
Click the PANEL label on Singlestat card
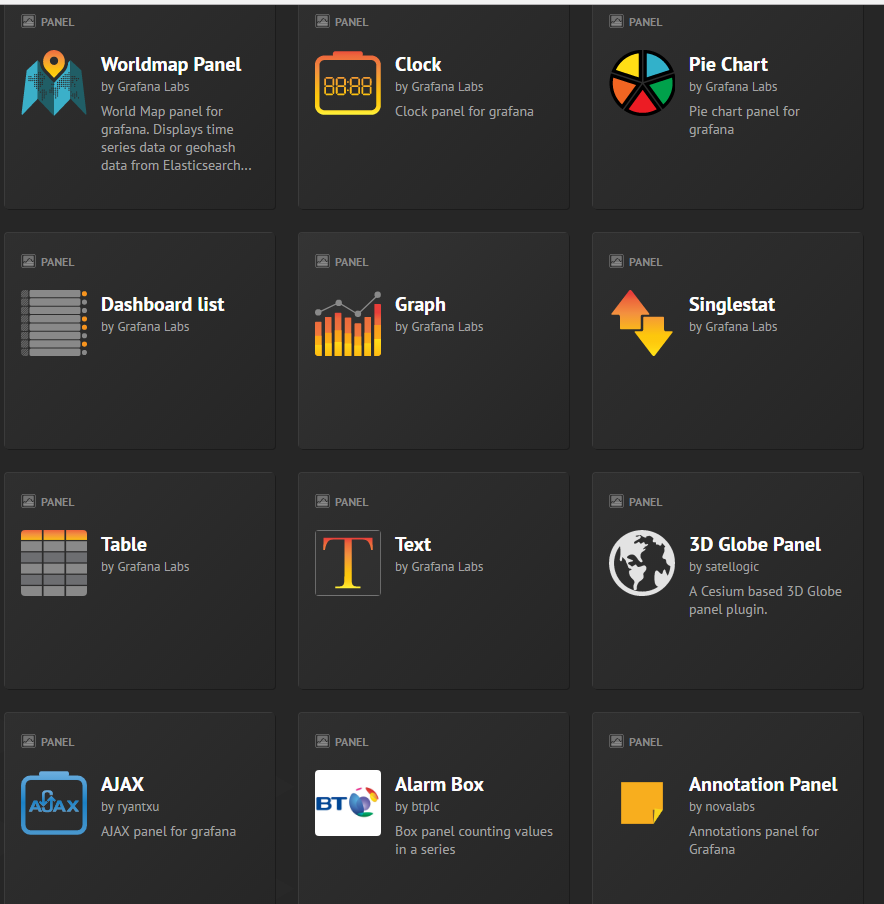[x=645, y=262]
